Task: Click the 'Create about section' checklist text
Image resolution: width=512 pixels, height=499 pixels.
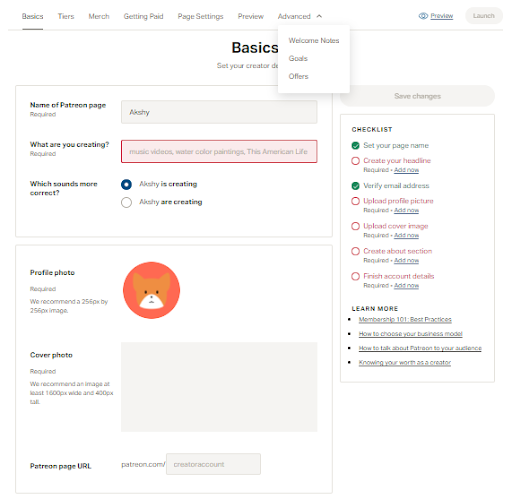Action: pos(398,251)
